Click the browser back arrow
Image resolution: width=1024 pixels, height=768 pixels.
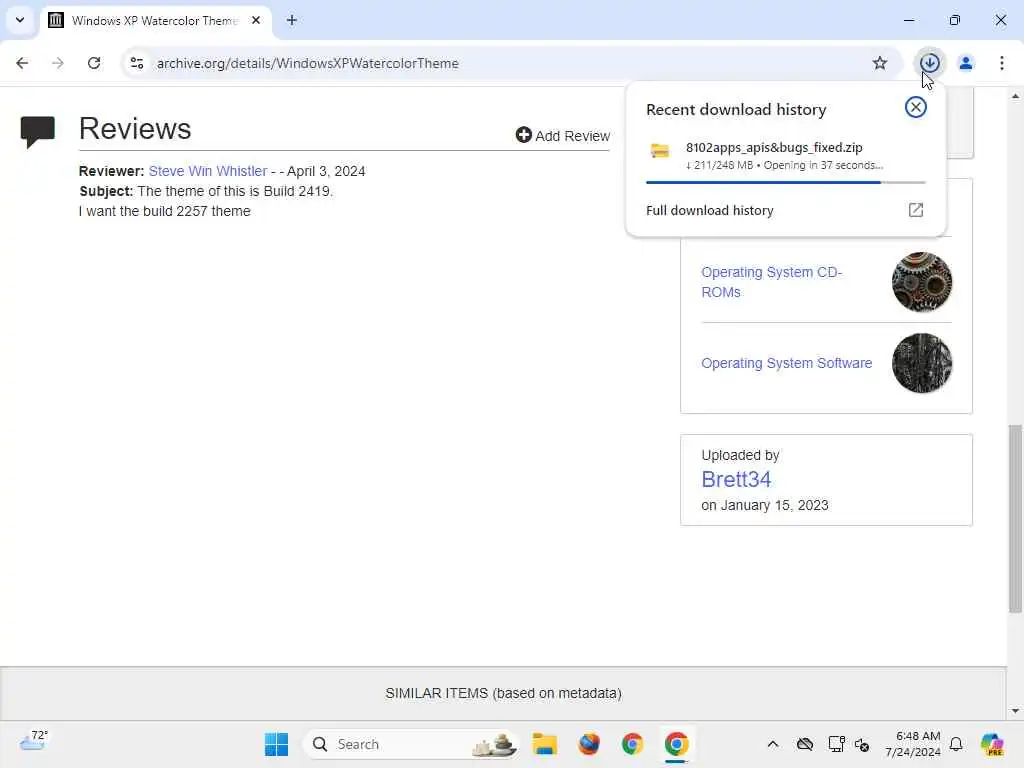point(22,63)
